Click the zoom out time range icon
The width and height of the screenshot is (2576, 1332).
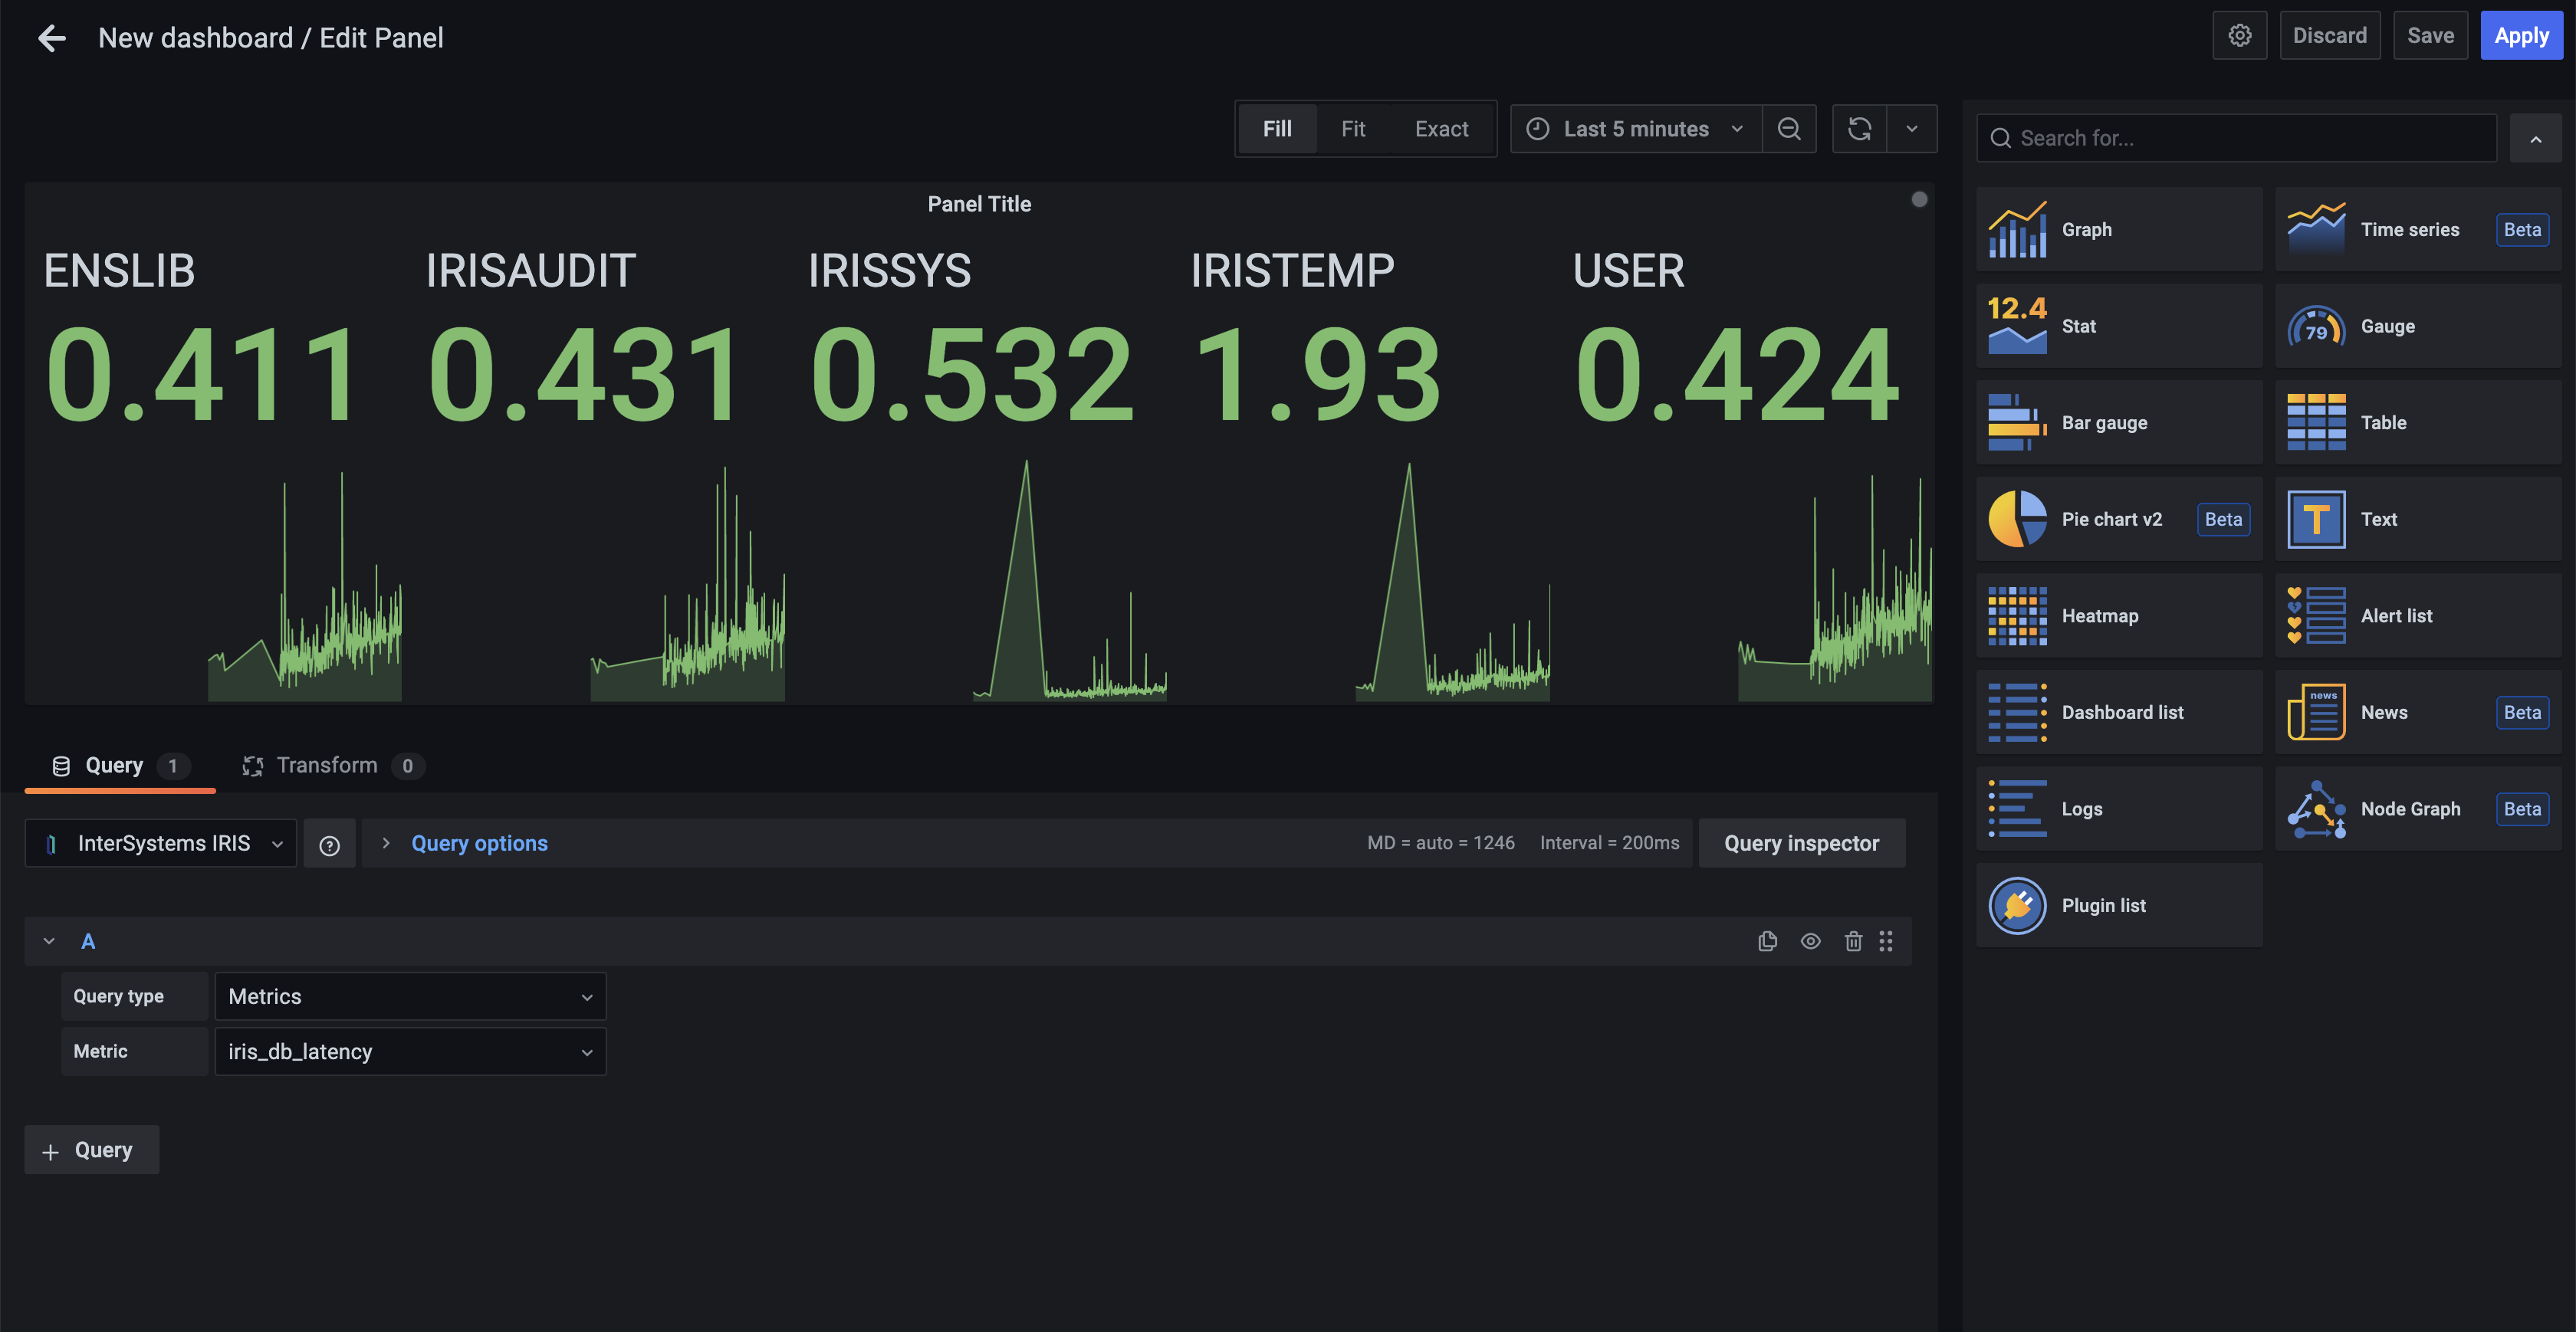point(1789,129)
